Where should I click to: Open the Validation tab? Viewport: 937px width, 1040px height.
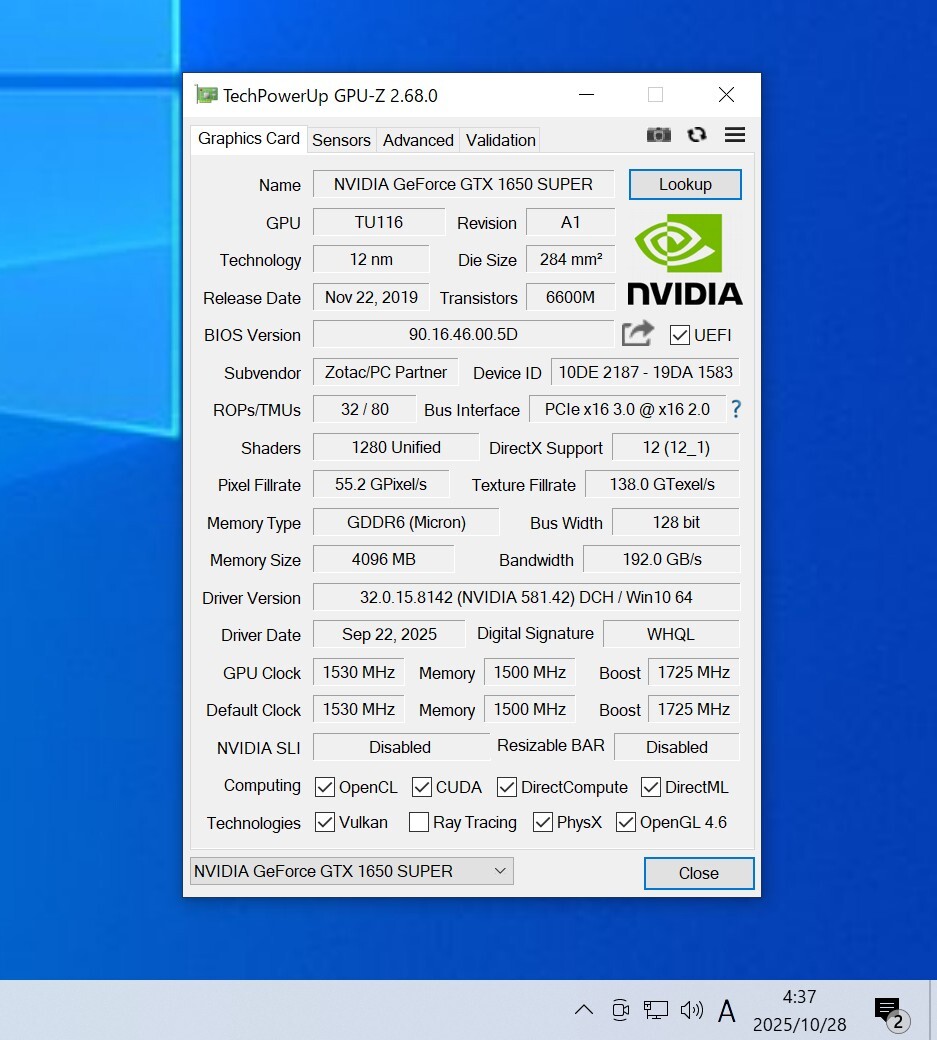tap(500, 140)
